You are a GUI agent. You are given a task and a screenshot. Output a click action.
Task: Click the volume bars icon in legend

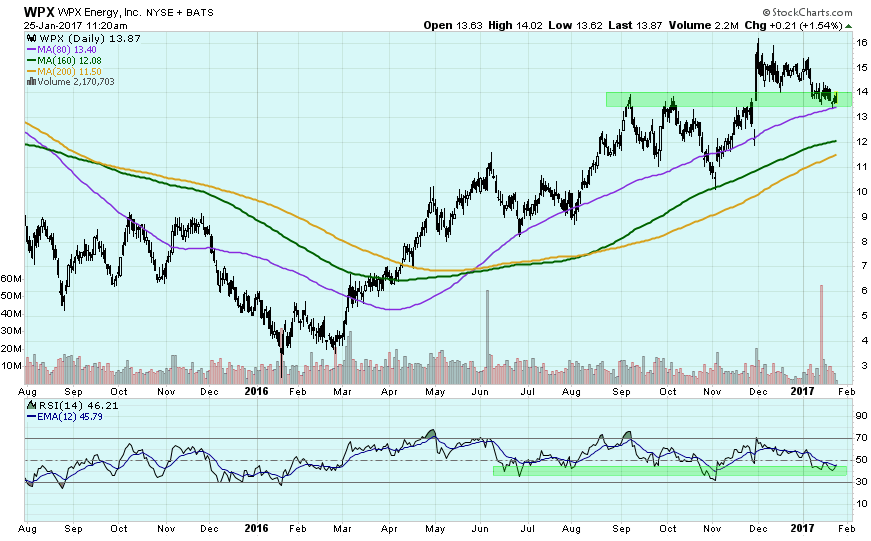pos(32,82)
